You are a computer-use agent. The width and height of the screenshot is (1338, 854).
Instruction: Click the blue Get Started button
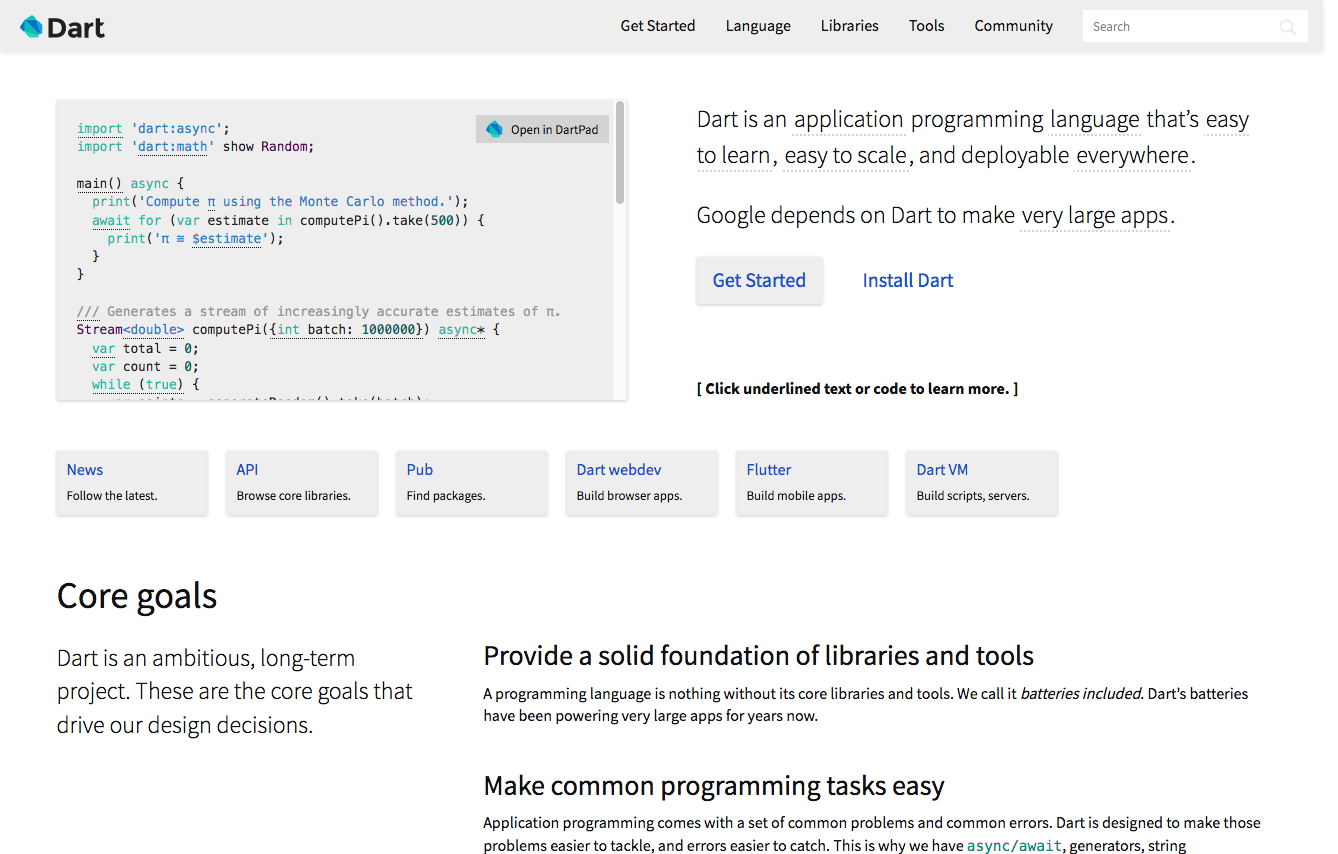click(759, 281)
